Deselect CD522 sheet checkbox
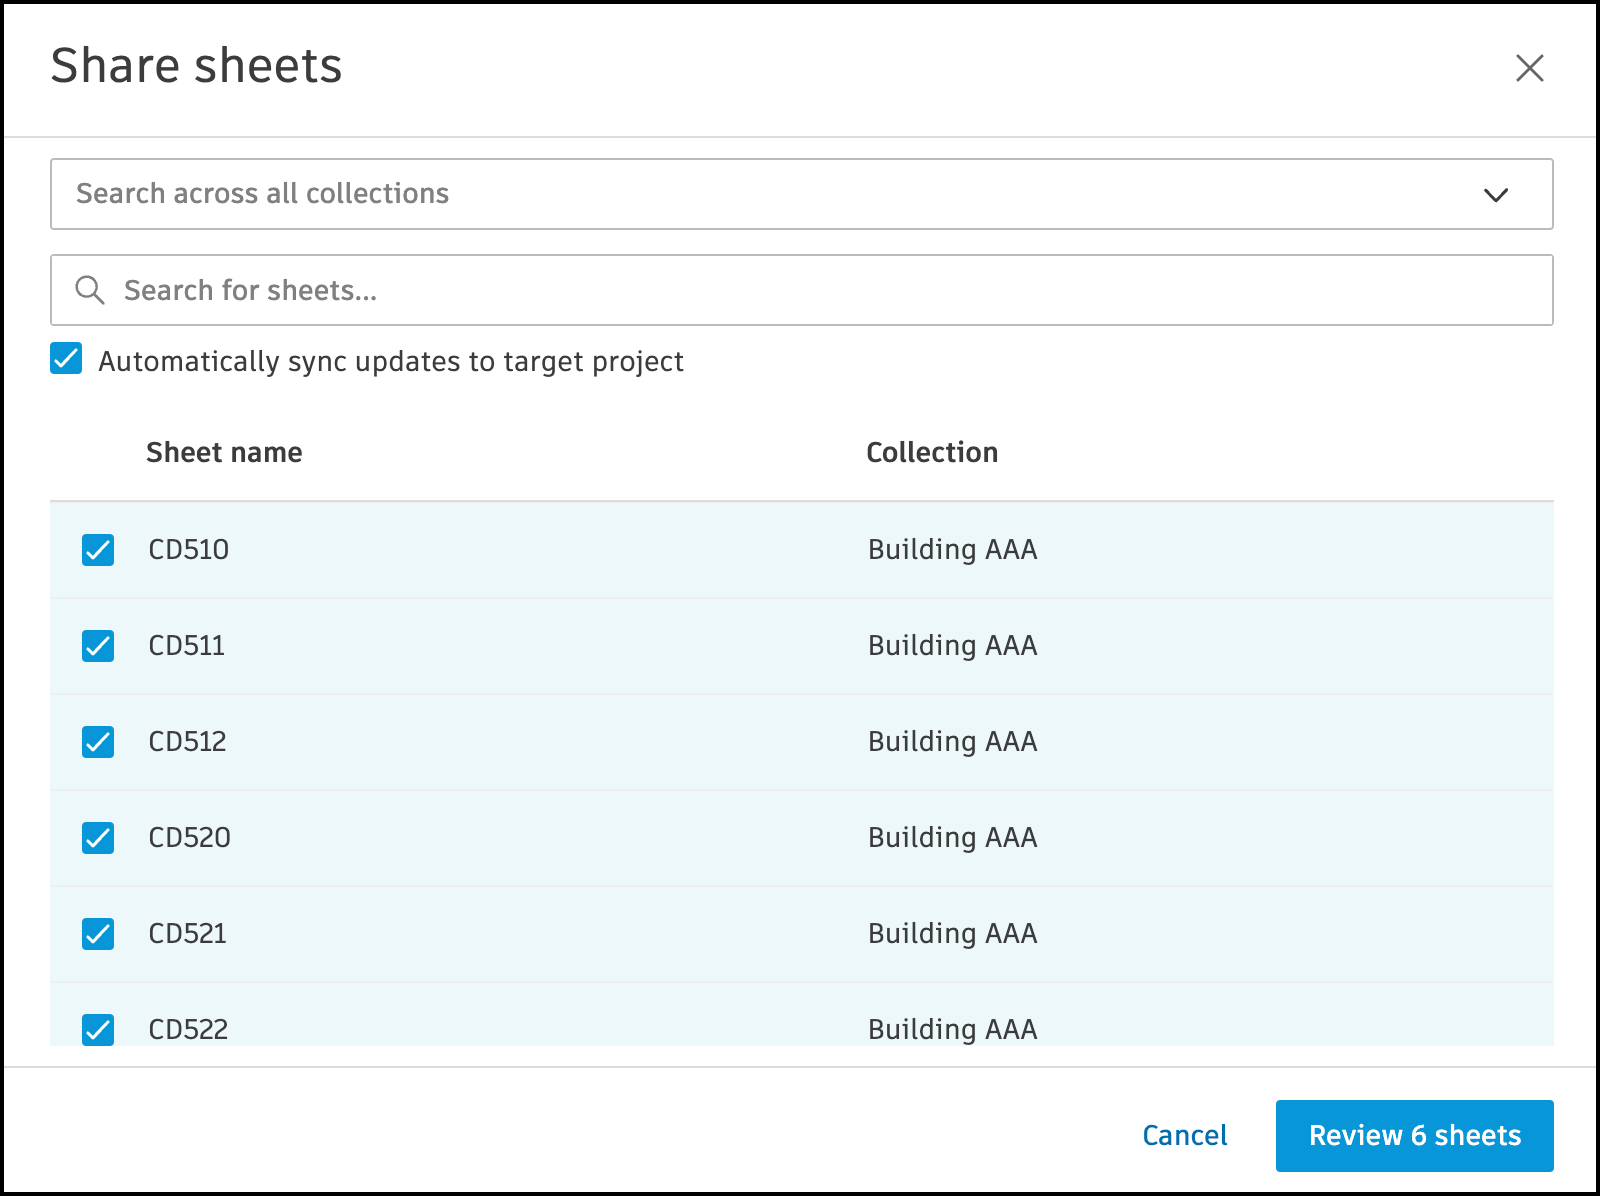 pyautogui.click(x=98, y=1029)
